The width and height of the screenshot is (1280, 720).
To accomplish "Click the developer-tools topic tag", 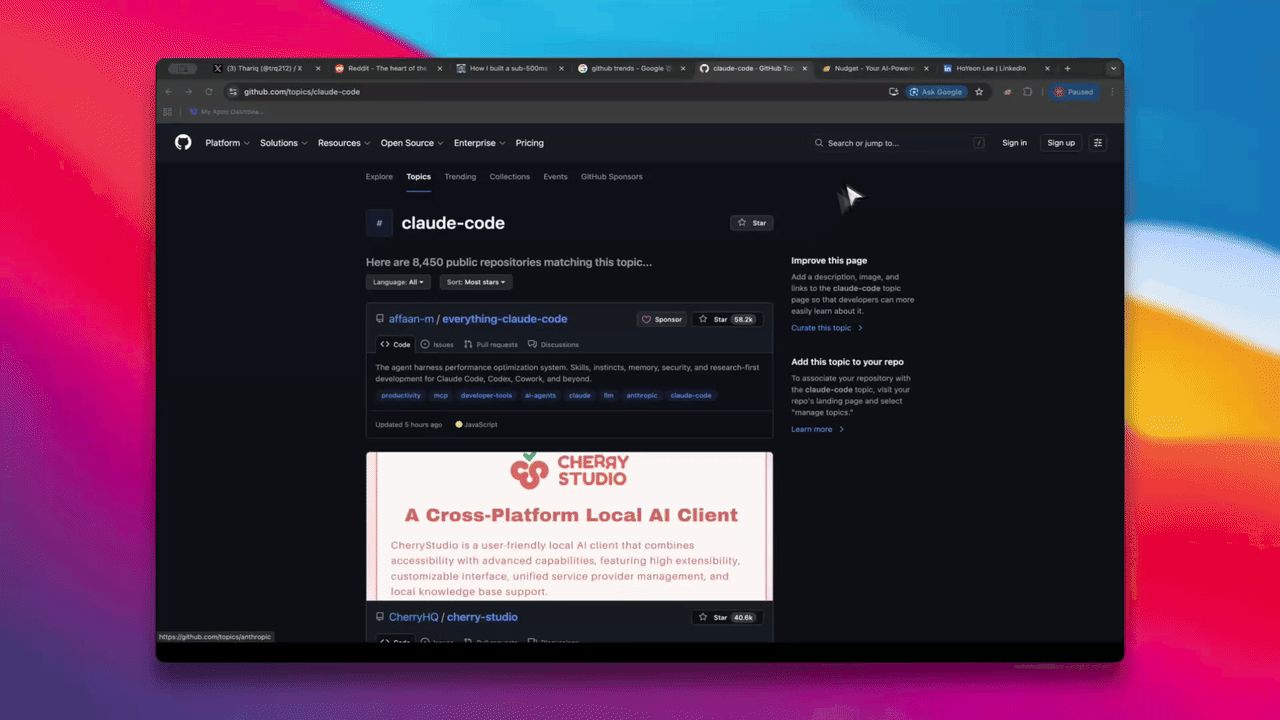I will [486, 396].
